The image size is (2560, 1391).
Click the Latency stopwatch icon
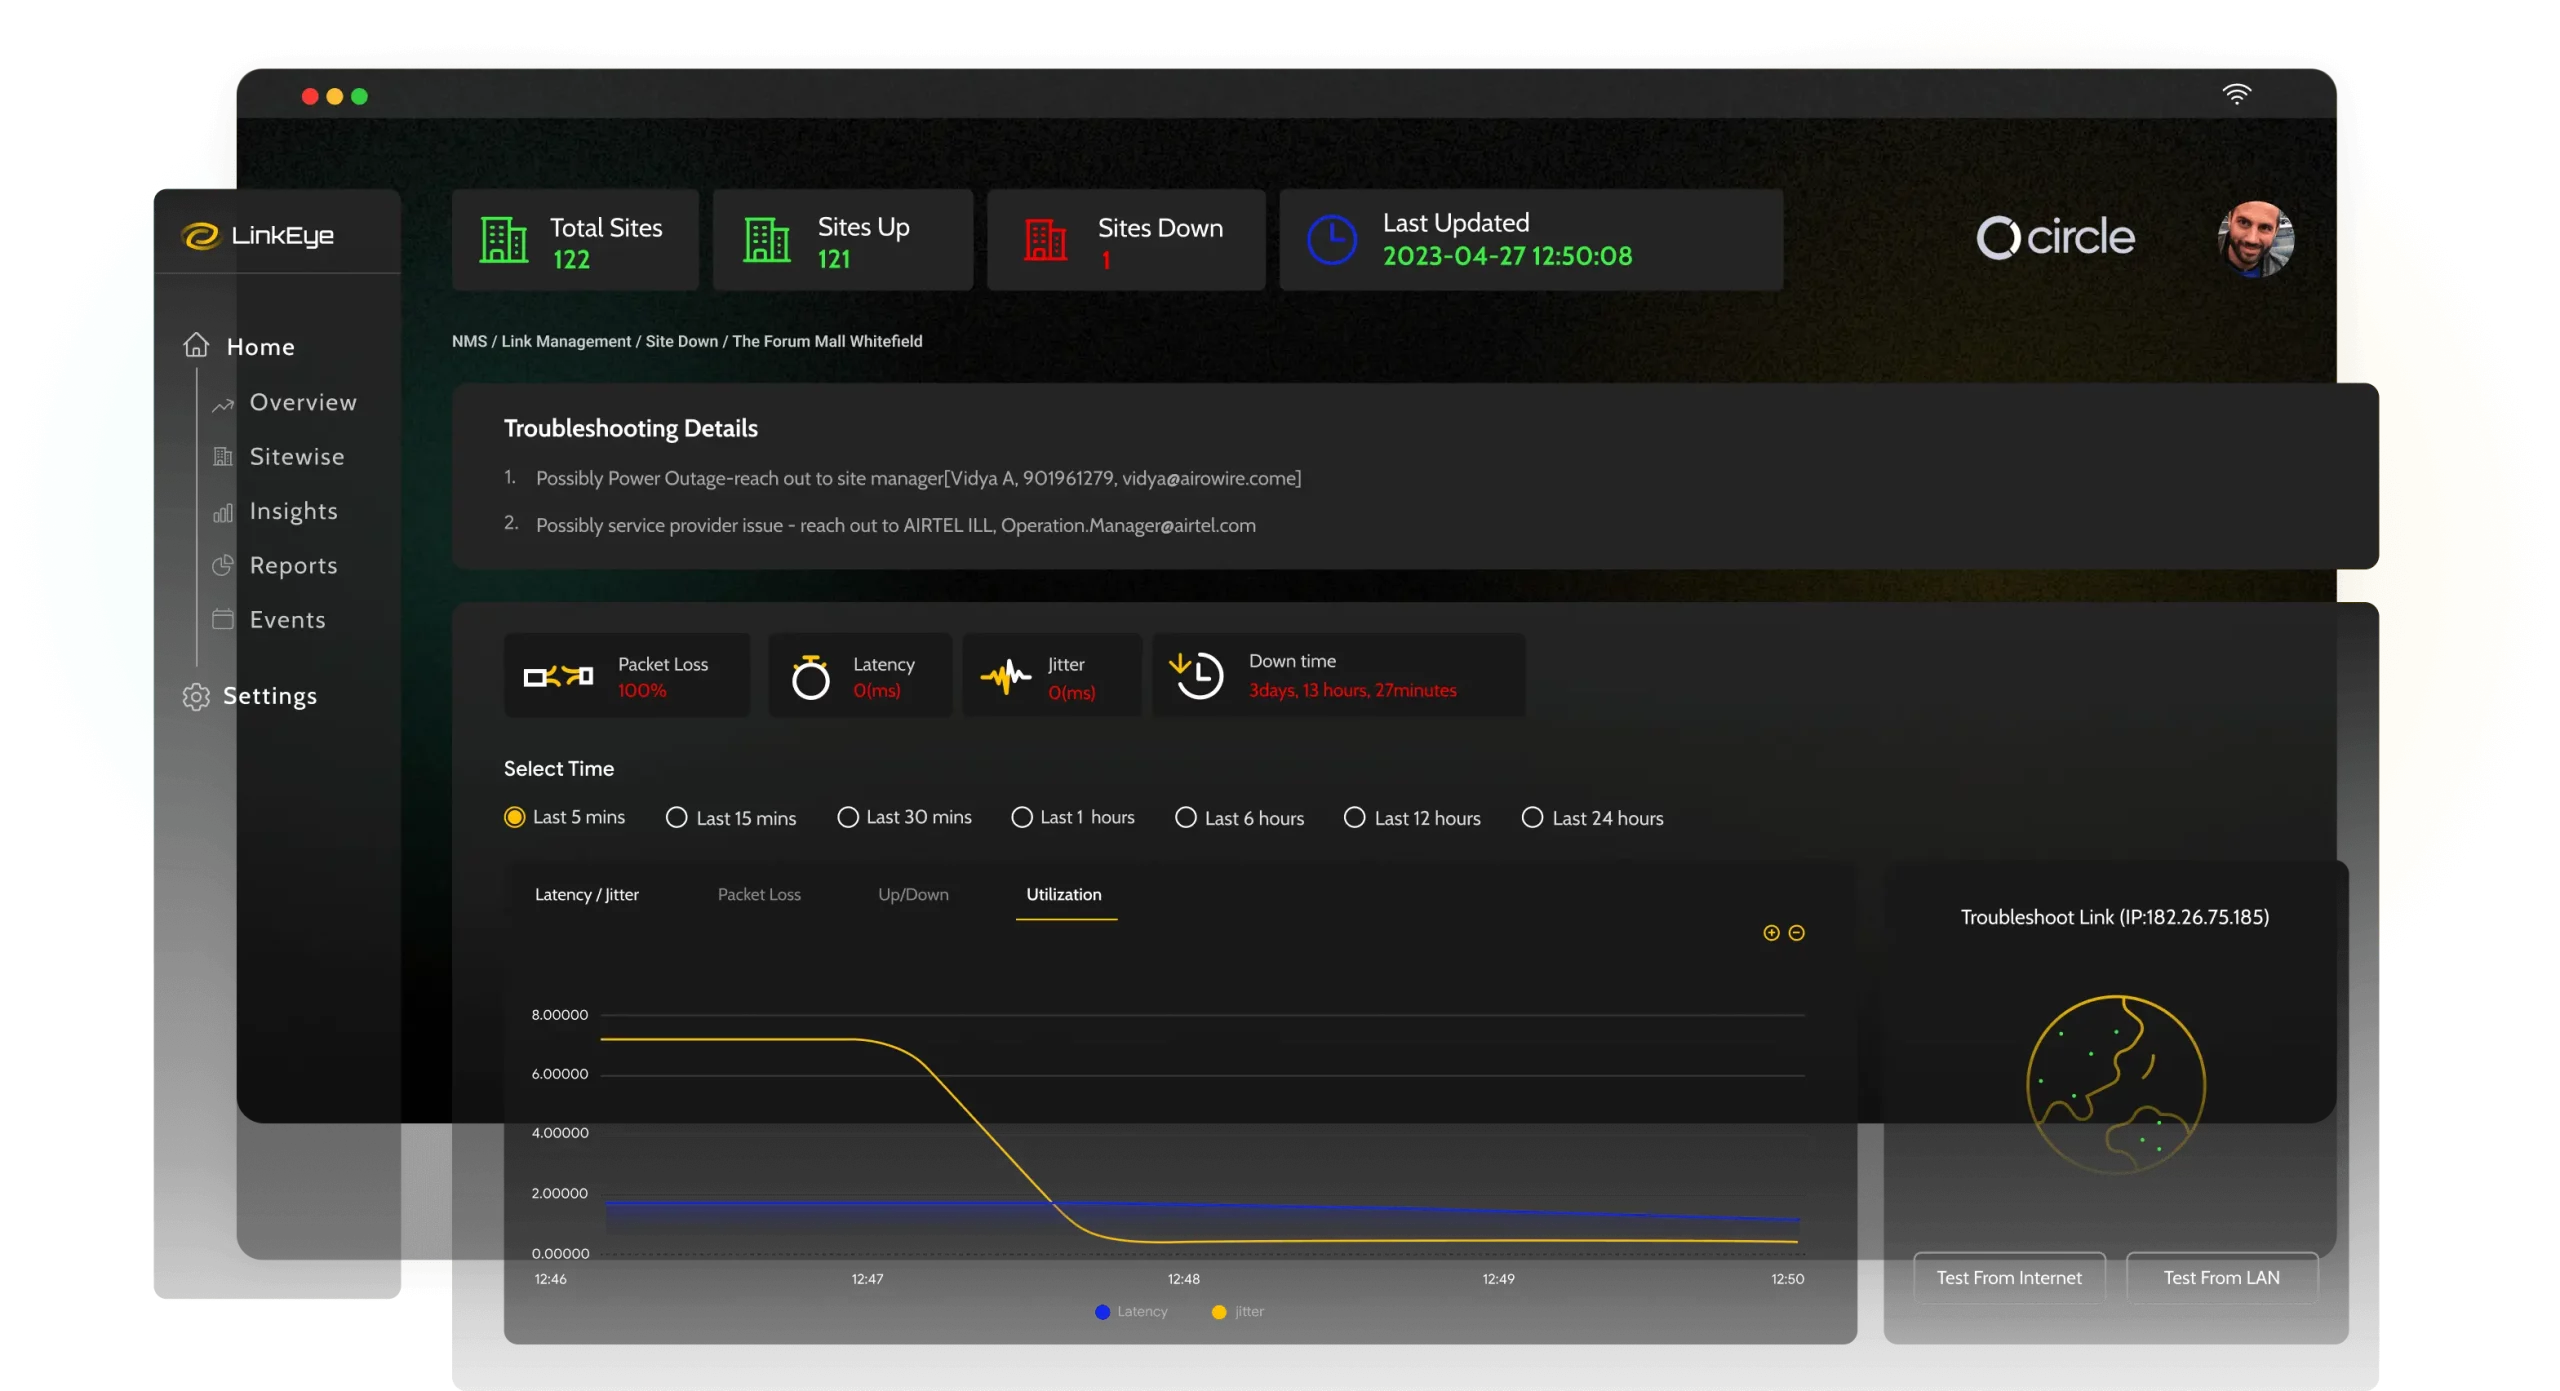tap(811, 675)
